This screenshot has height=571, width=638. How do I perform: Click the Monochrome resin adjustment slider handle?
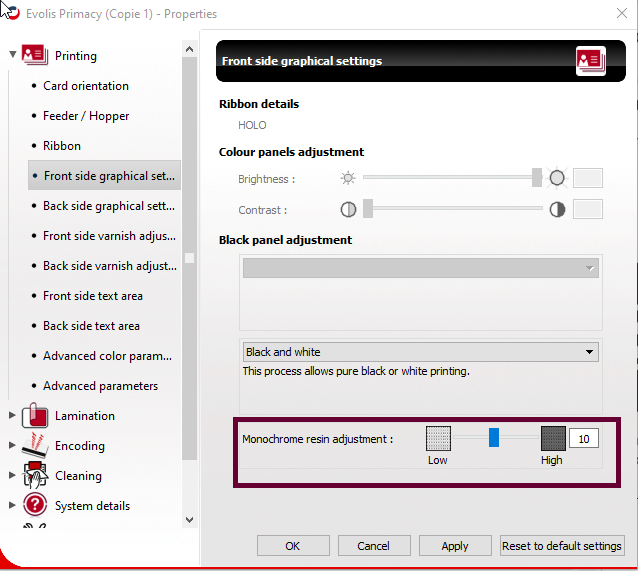point(494,438)
